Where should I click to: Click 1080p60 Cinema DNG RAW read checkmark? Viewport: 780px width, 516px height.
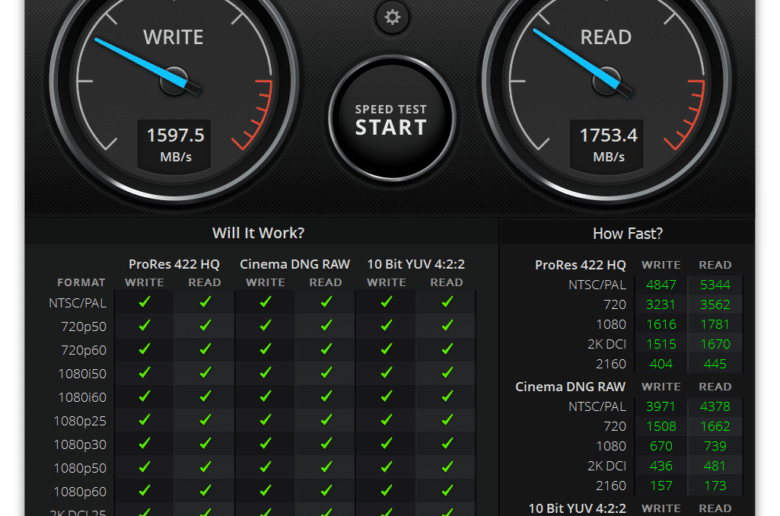tap(326, 490)
